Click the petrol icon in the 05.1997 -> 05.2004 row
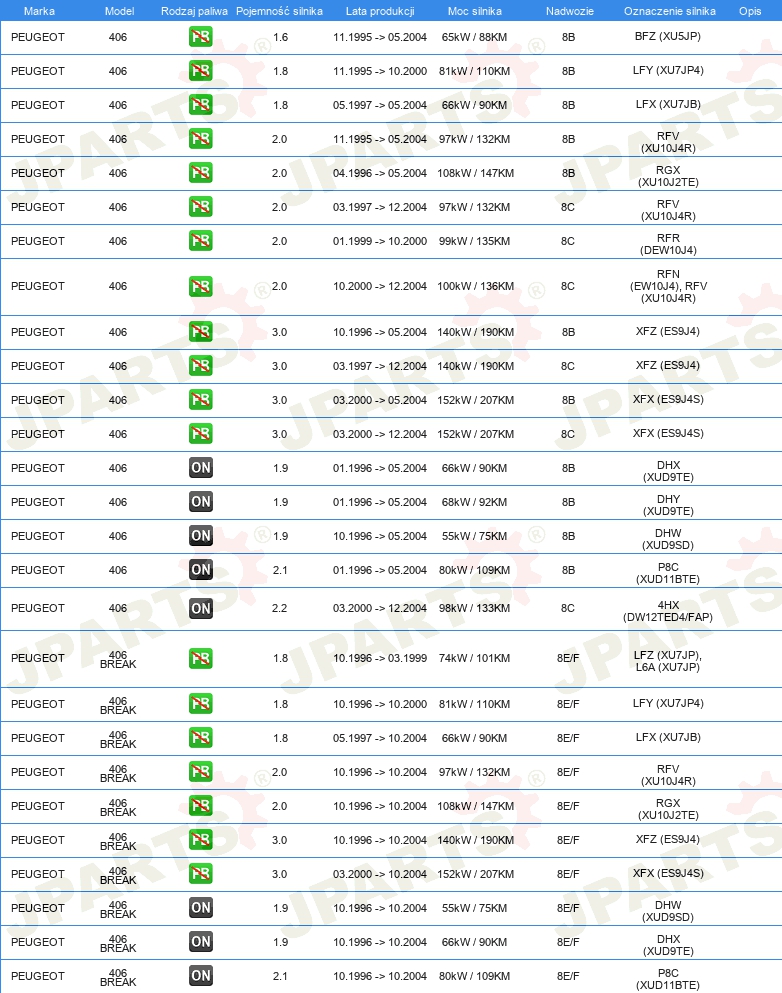The width and height of the screenshot is (782, 993). tap(201, 104)
